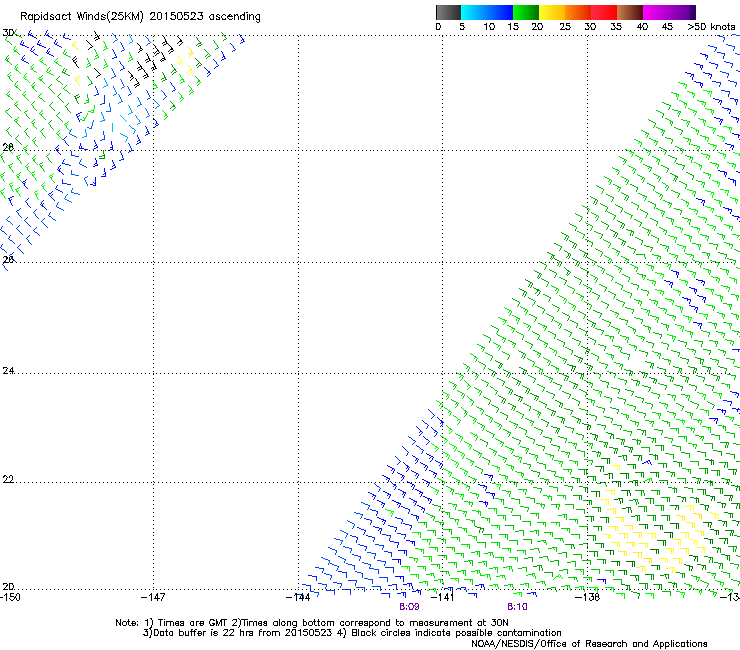Click the '5' label under the color scale
Image resolution: width=740 pixels, height=650 pixels.
point(462,27)
